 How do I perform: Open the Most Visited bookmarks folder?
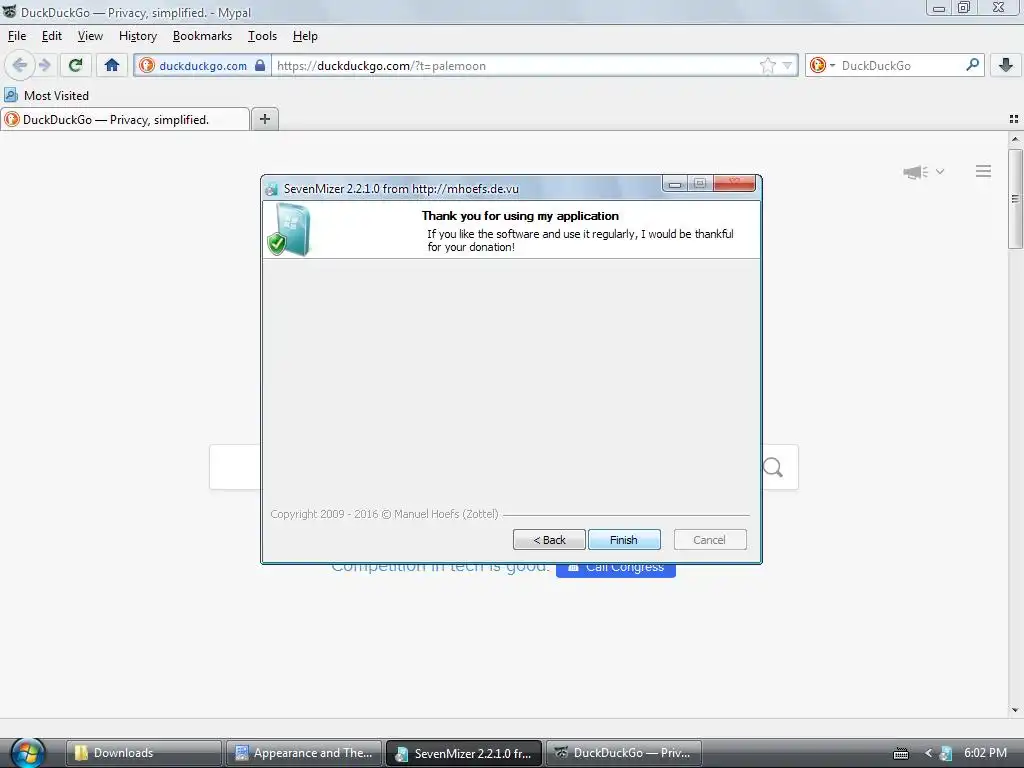tap(46, 95)
